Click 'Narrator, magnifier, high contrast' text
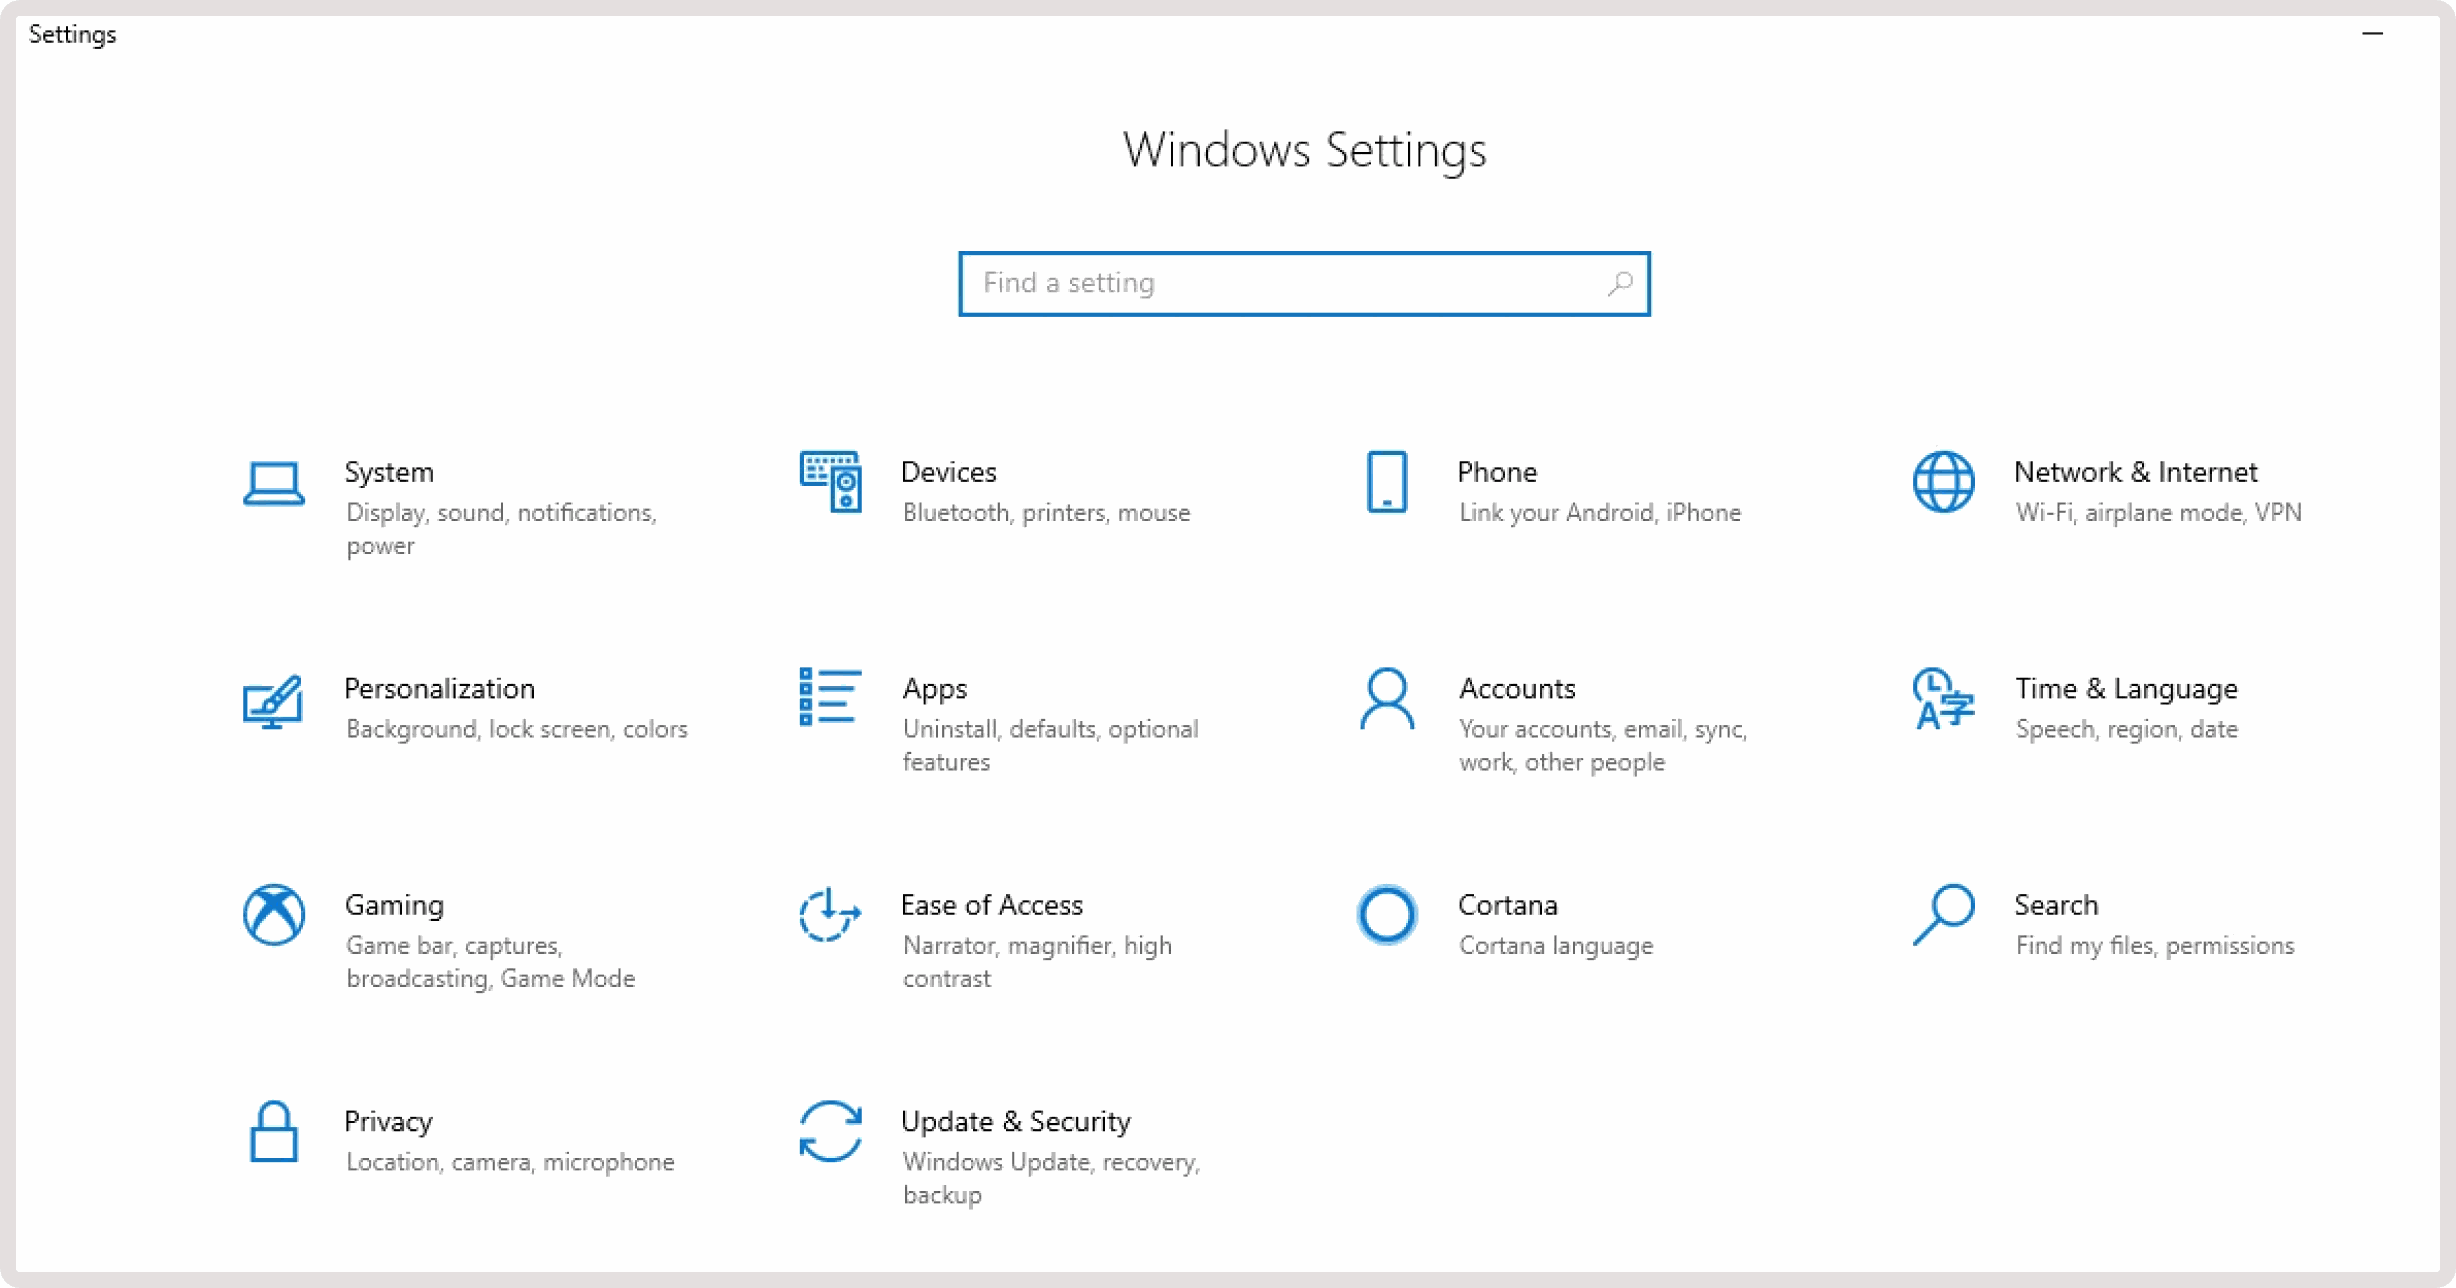Image resolution: width=2456 pixels, height=1288 pixels. [1037, 962]
